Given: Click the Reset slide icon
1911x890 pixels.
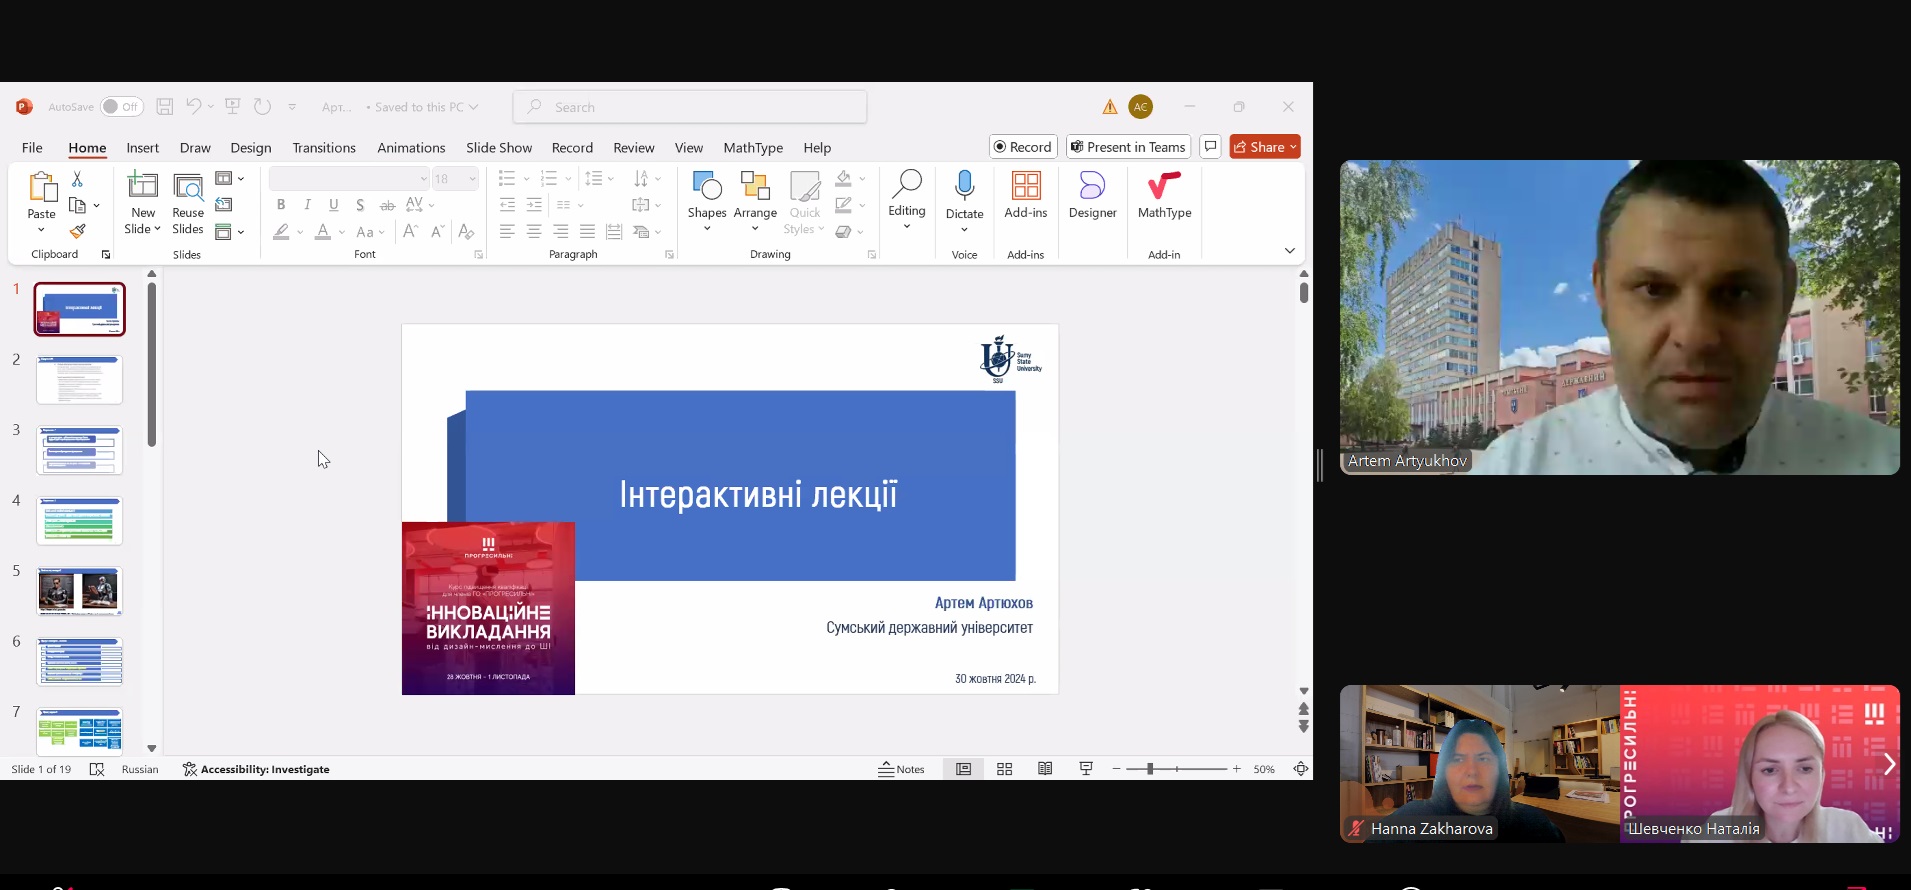Looking at the screenshot, I should click(224, 205).
